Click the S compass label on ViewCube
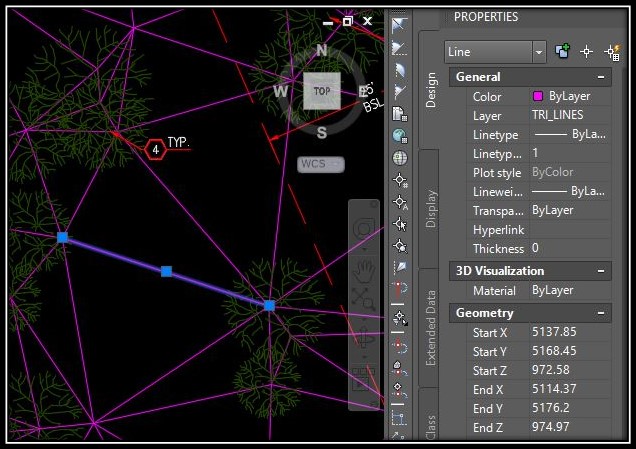This screenshot has height=449, width=636. point(322,132)
